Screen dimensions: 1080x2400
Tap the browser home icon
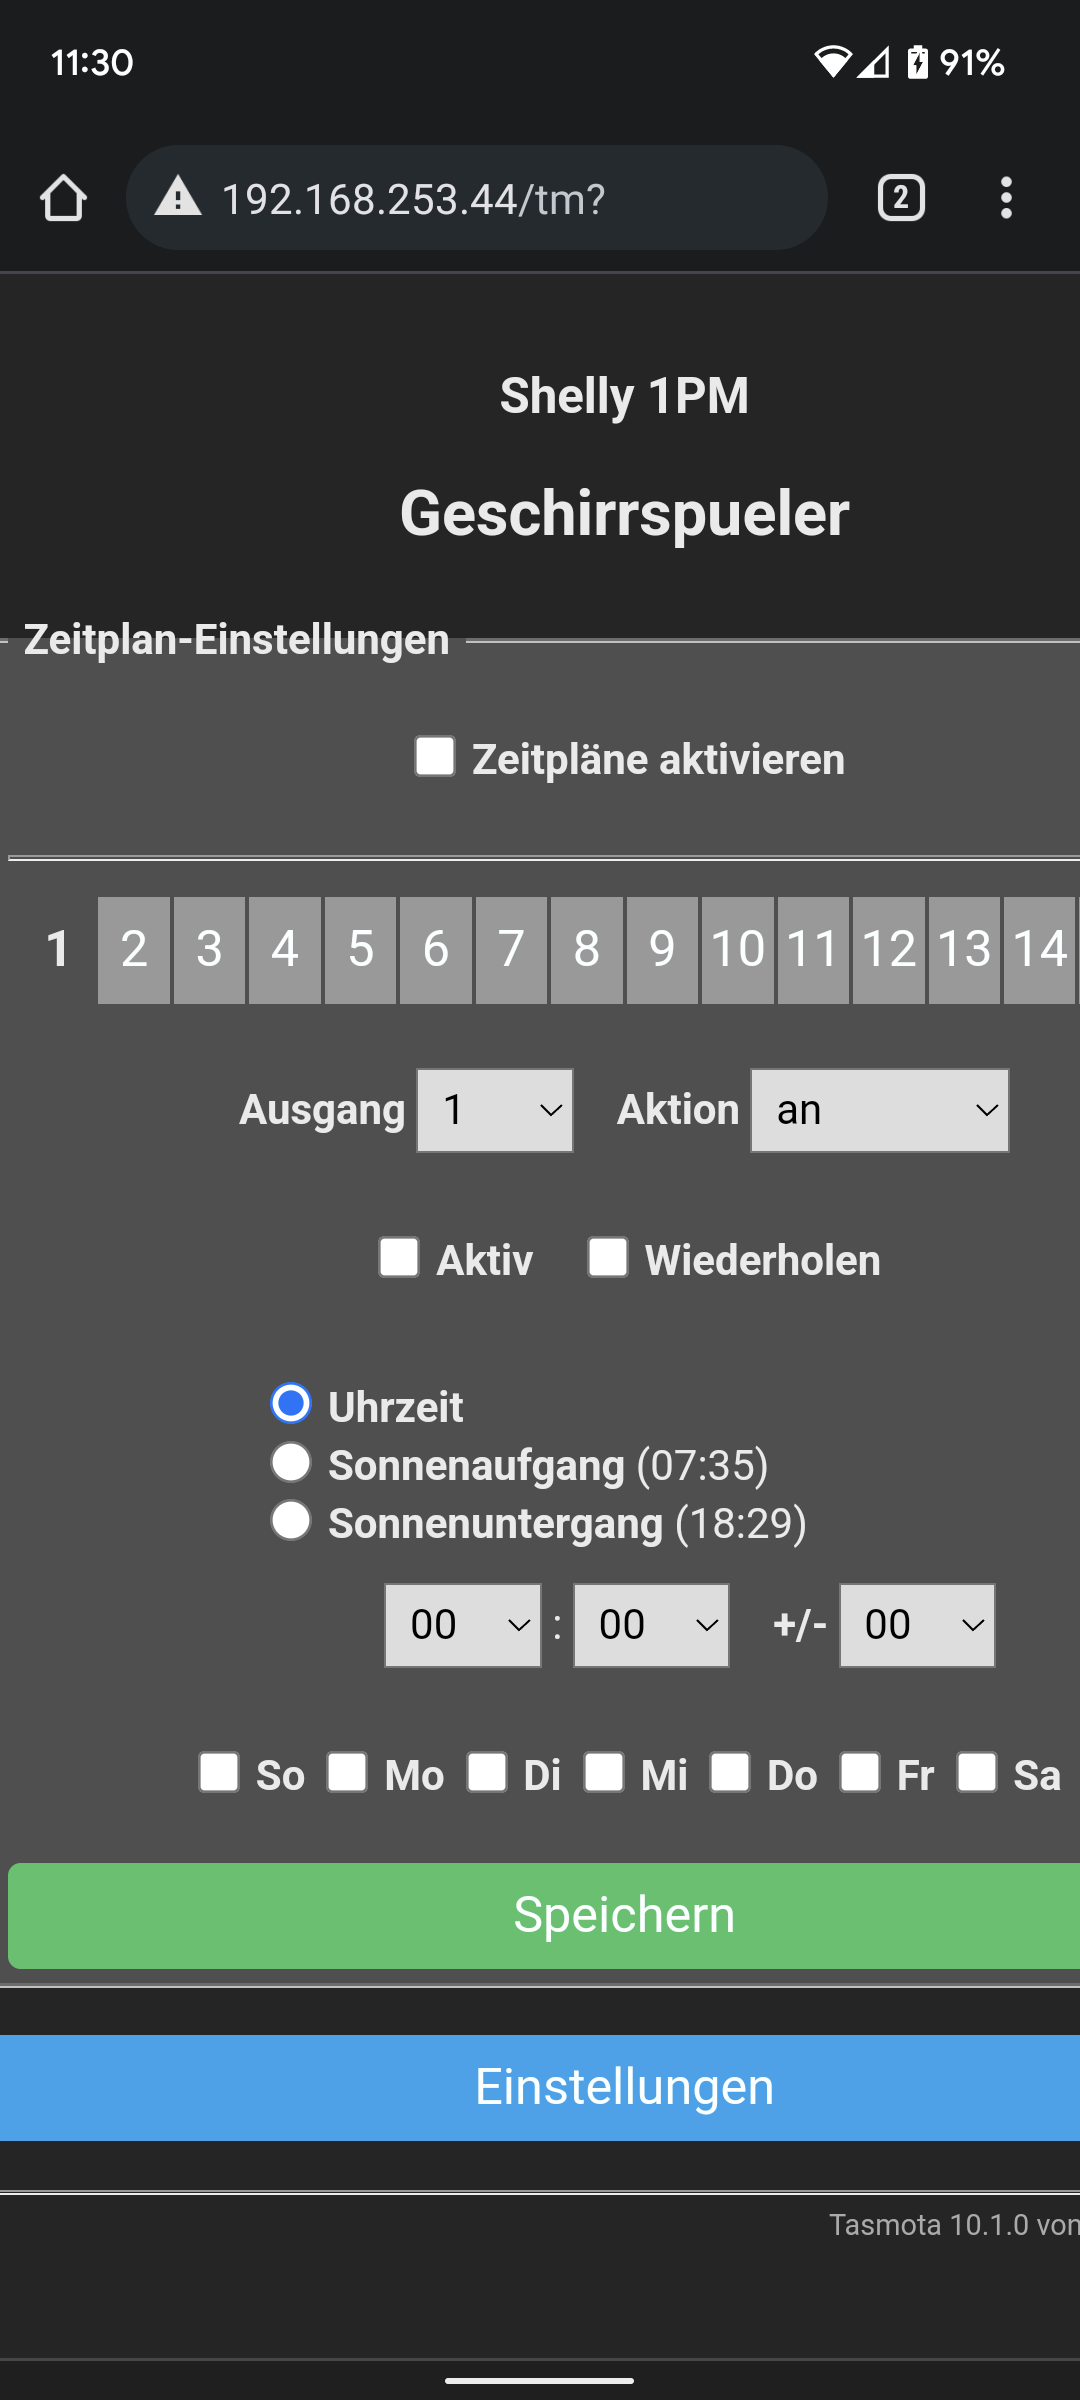tap(63, 198)
